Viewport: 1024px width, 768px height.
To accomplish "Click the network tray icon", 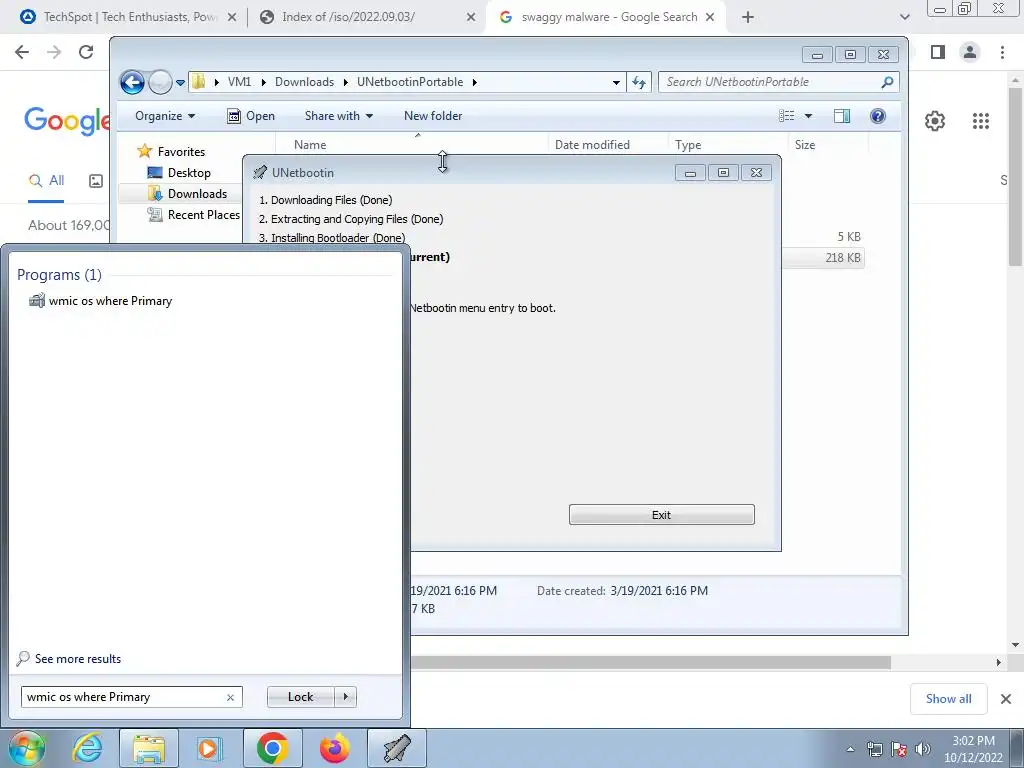I will click(874, 749).
